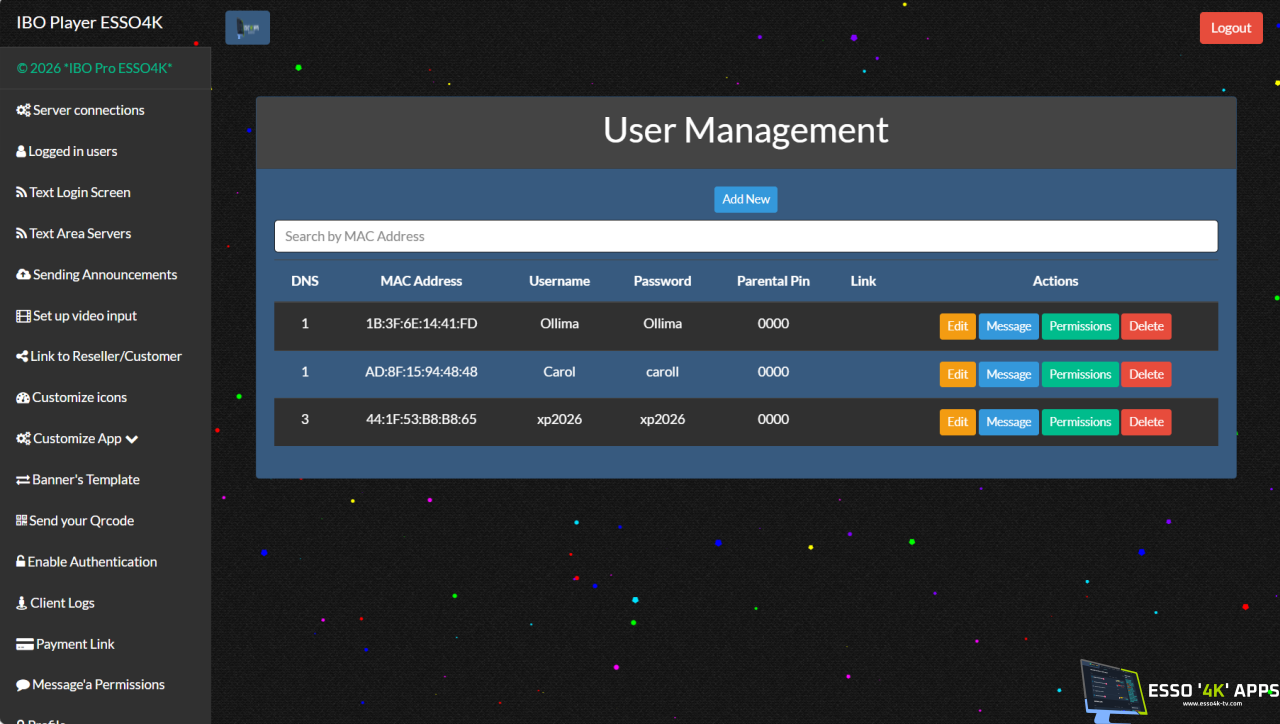Click the Text Login Screen feed icon
This screenshot has width=1280, height=724.
(21, 192)
